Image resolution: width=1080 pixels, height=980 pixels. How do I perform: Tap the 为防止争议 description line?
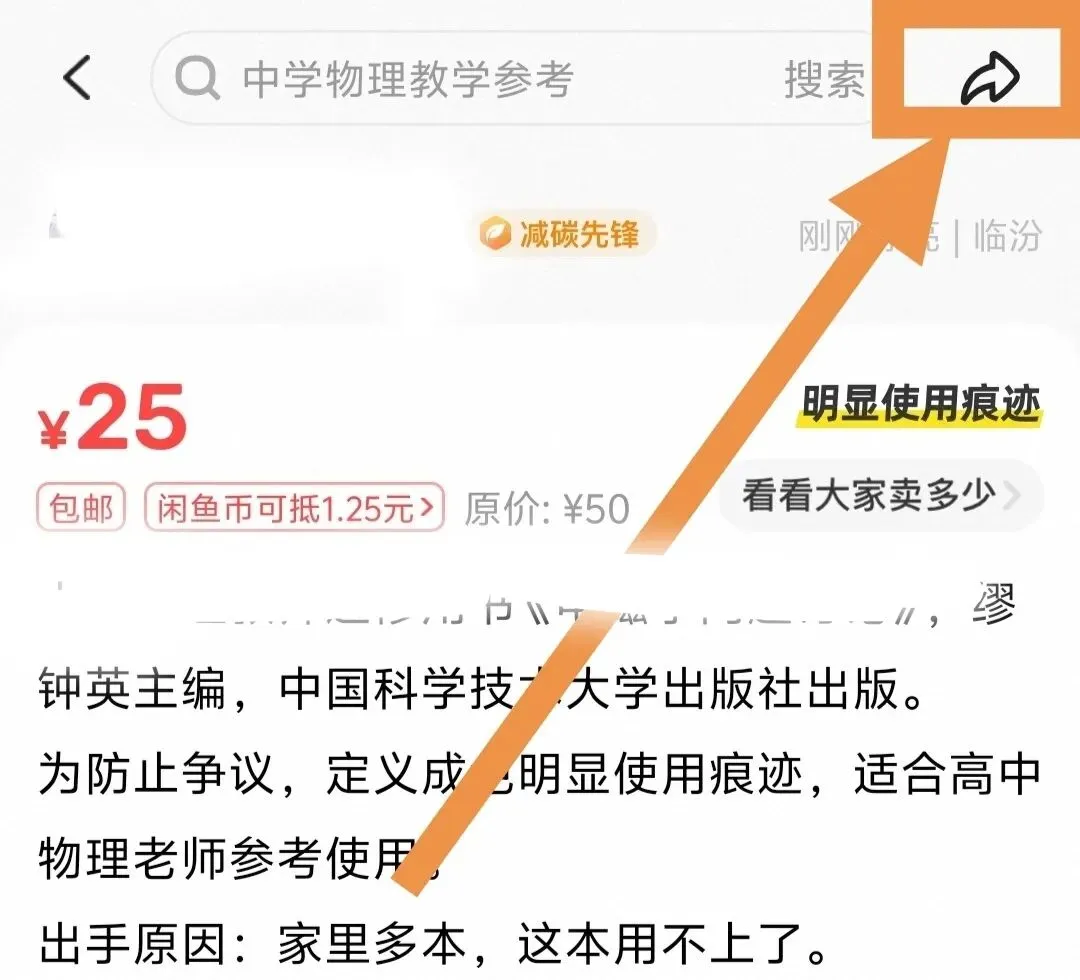click(539, 775)
